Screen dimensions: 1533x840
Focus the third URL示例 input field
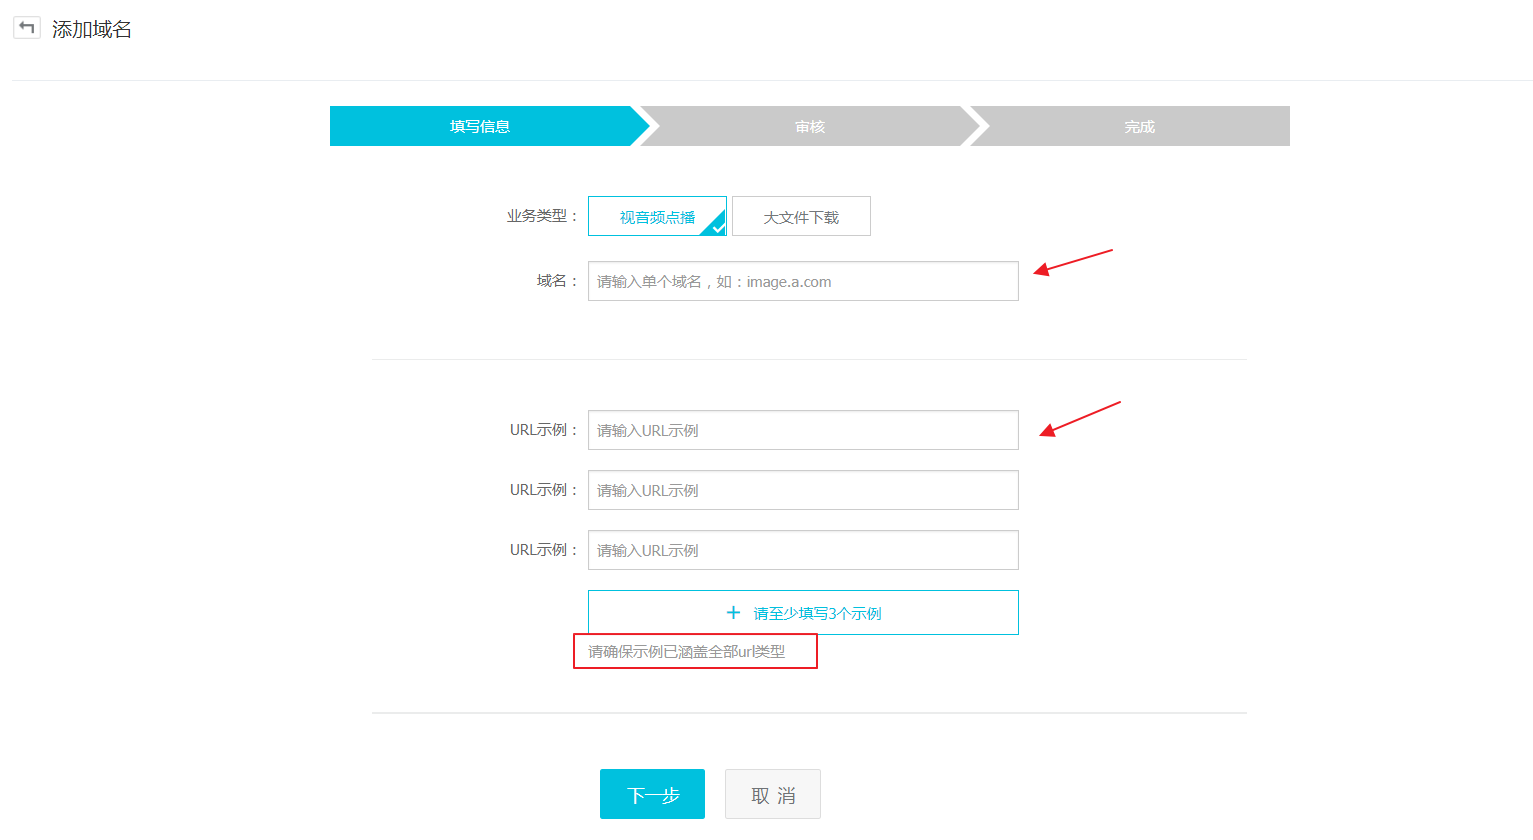tap(803, 551)
